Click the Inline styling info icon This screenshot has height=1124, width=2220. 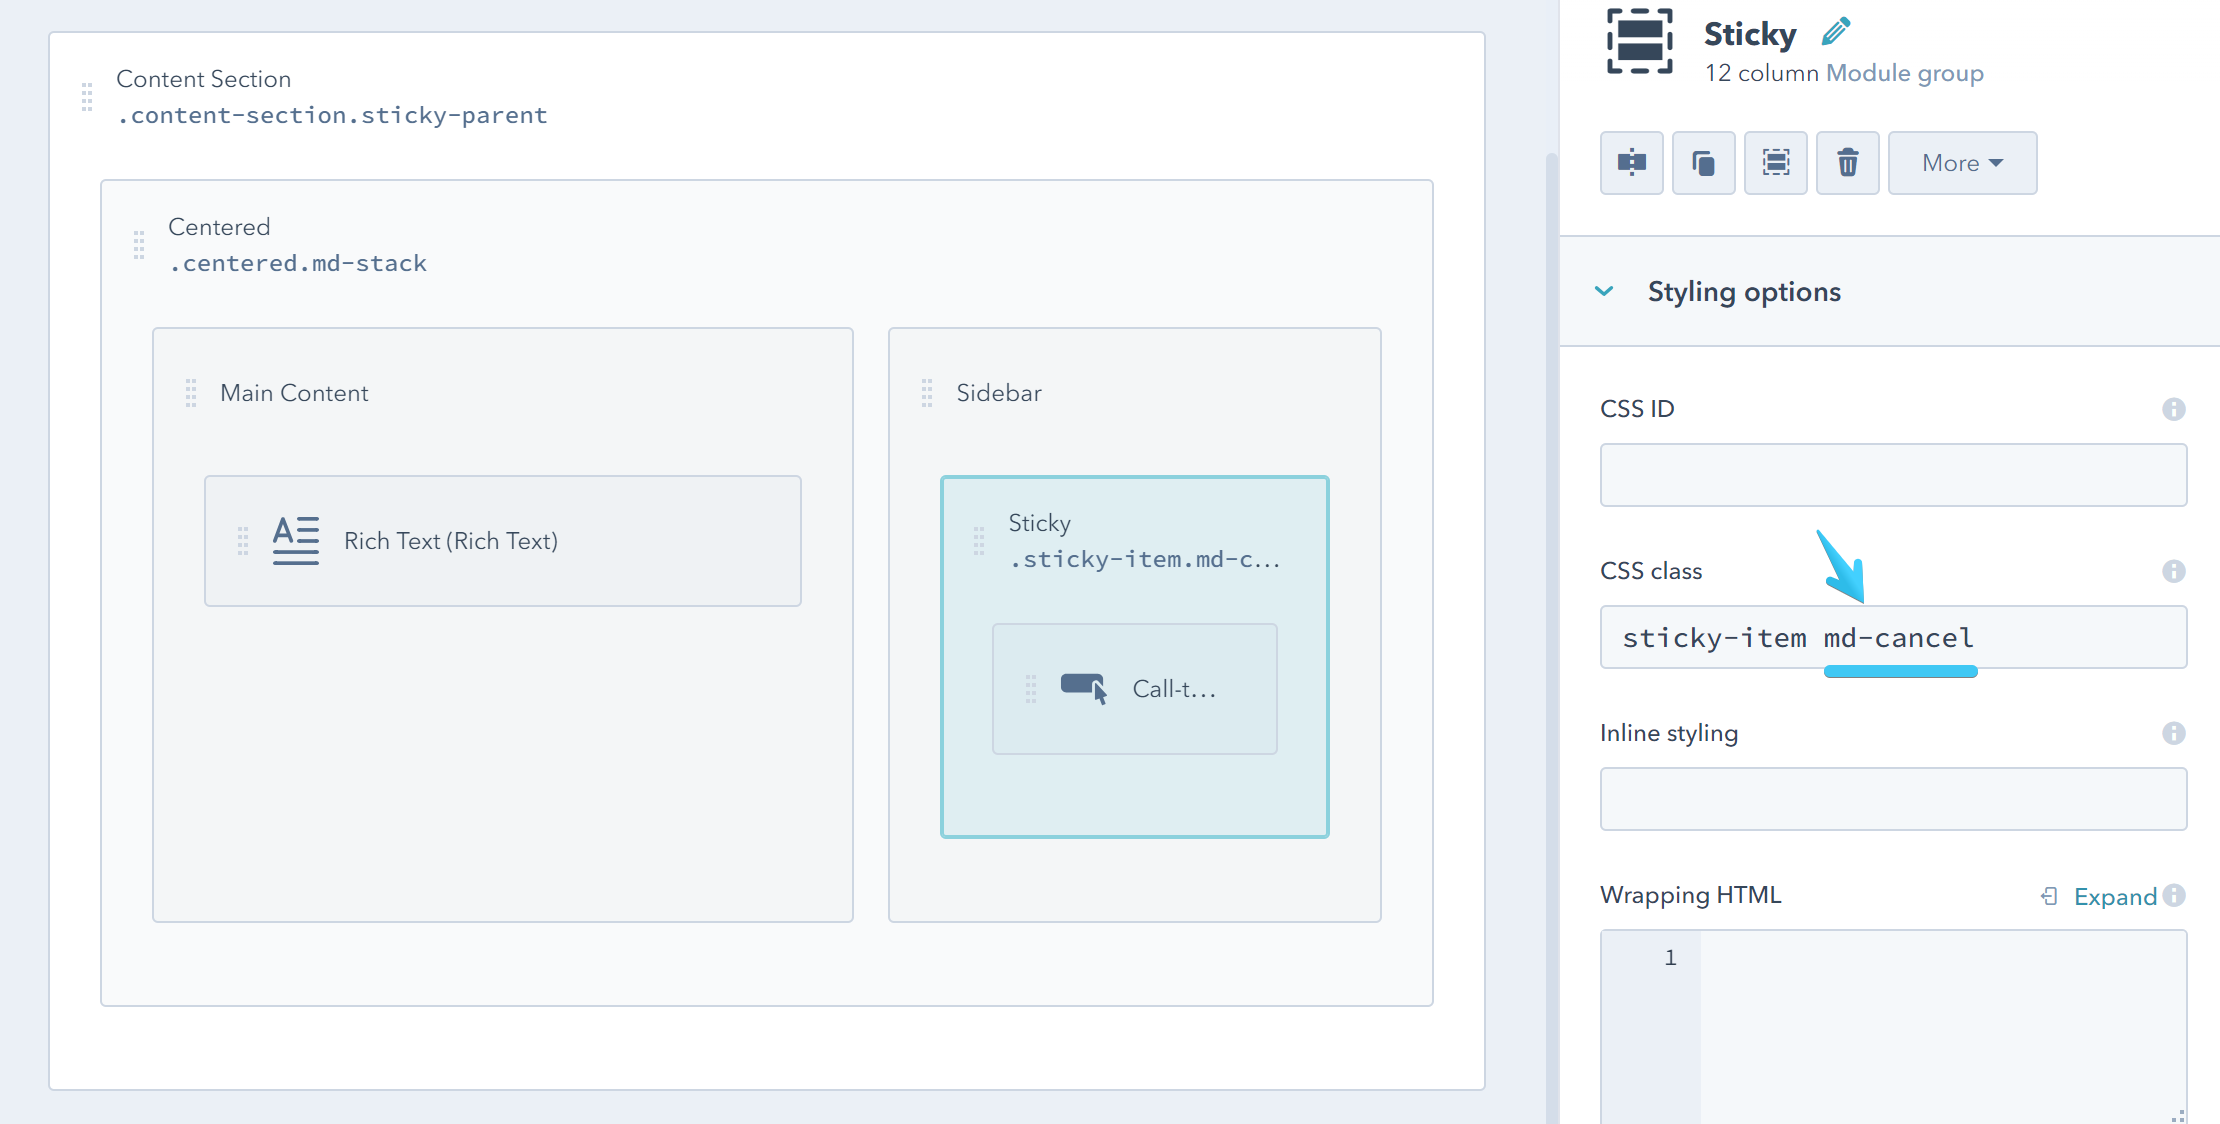tap(2176, 733)
